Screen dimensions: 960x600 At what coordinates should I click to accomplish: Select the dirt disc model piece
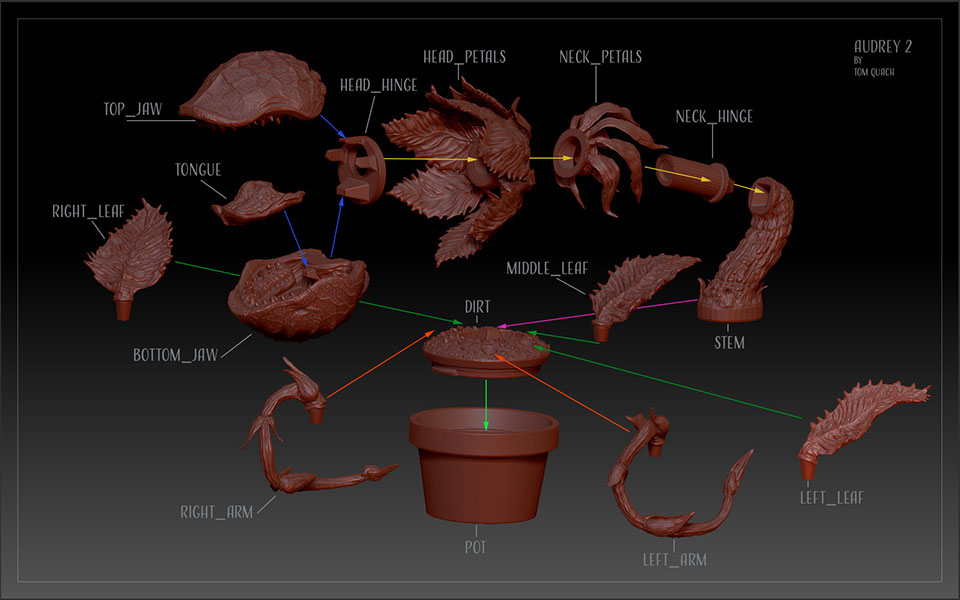coord(486,347)
